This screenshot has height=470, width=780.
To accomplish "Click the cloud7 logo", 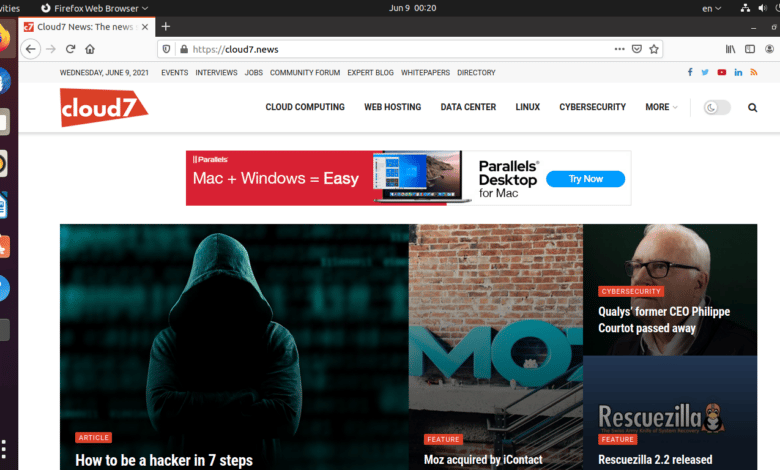I will 103,107.
